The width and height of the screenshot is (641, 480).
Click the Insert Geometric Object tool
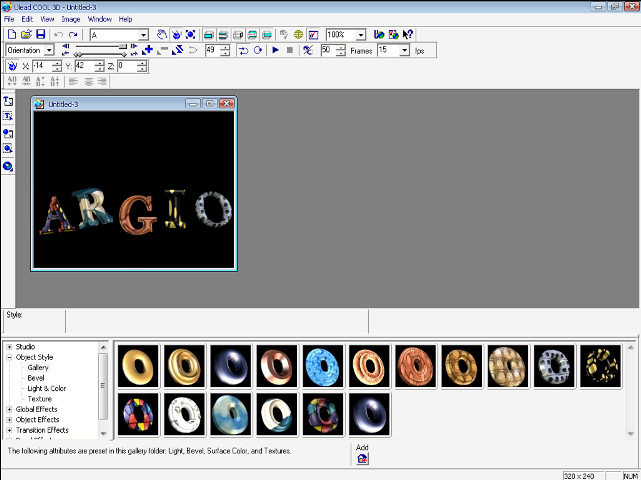point(8,166)
